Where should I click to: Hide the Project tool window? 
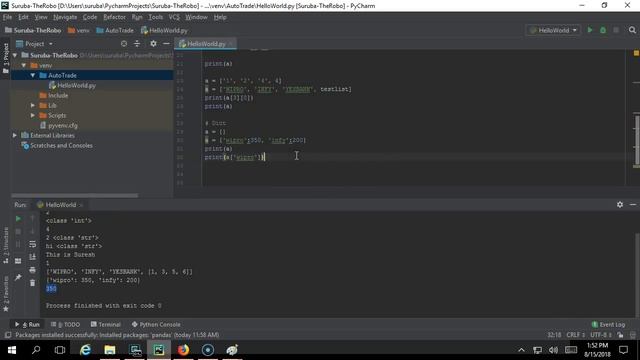click(x=166, y=44)
